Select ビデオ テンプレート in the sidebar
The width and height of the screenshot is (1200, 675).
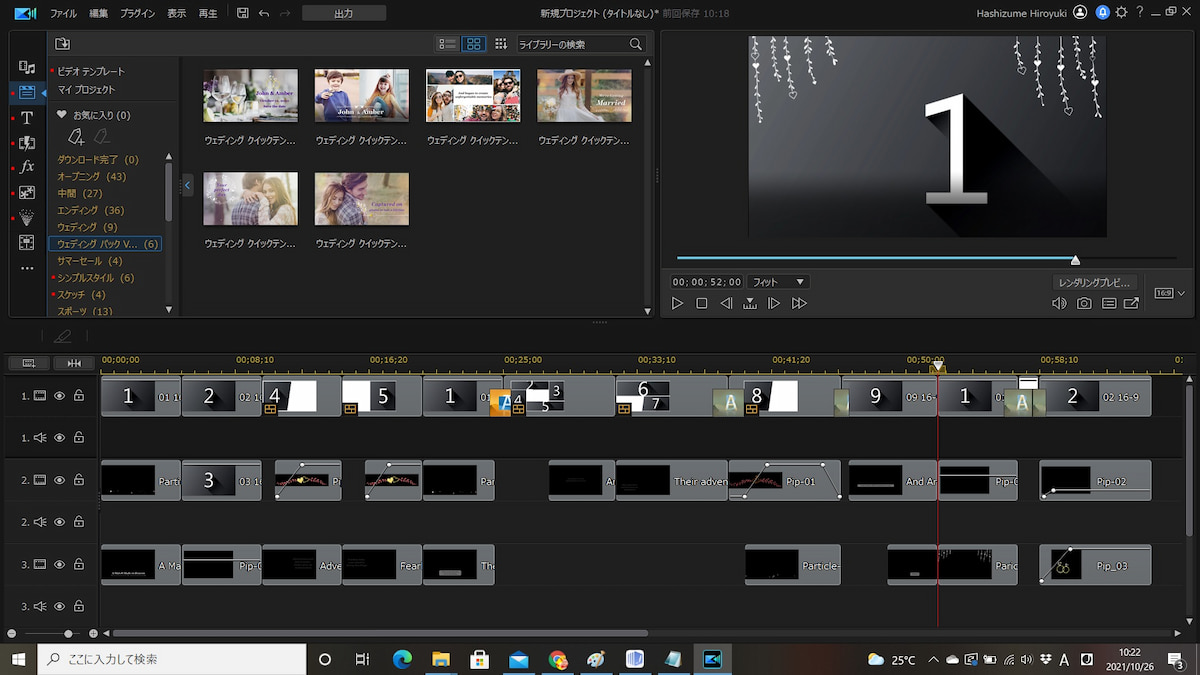[x=91, y=72]
